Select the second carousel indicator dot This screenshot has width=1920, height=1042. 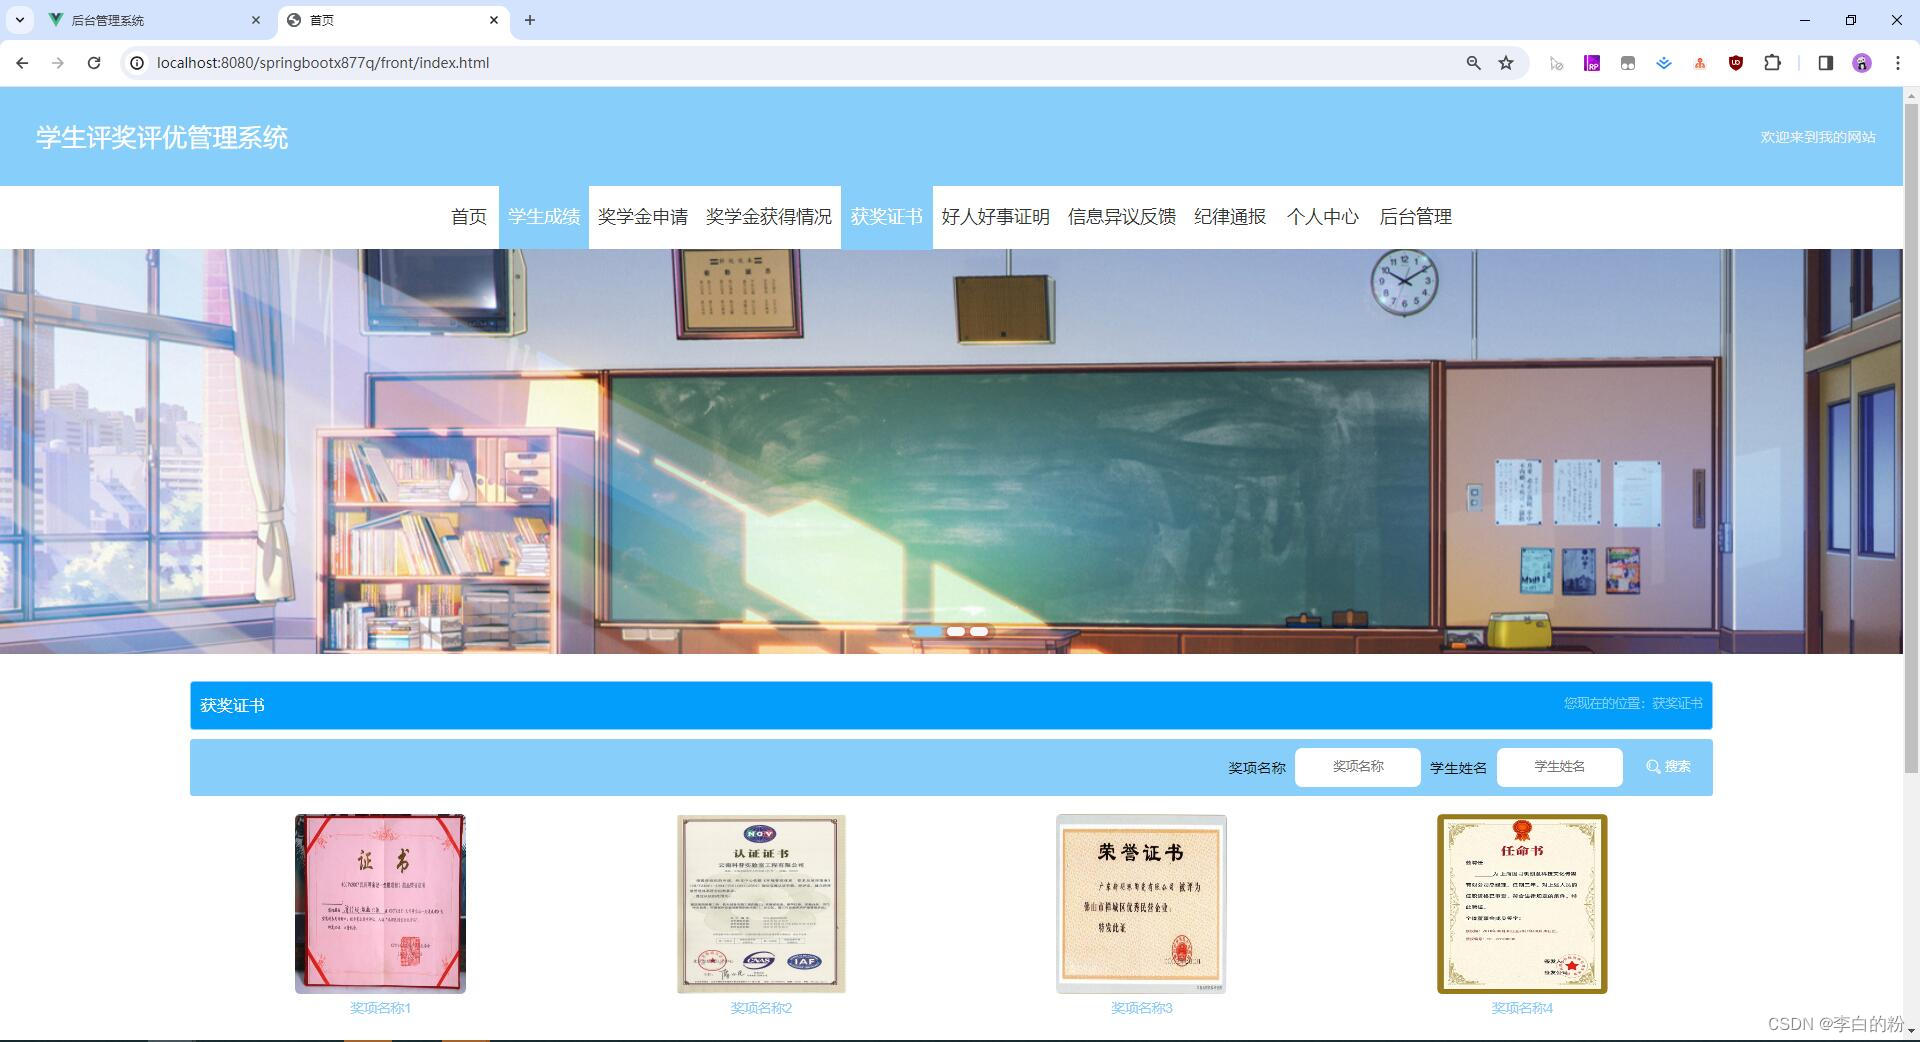tap(956, 631)
